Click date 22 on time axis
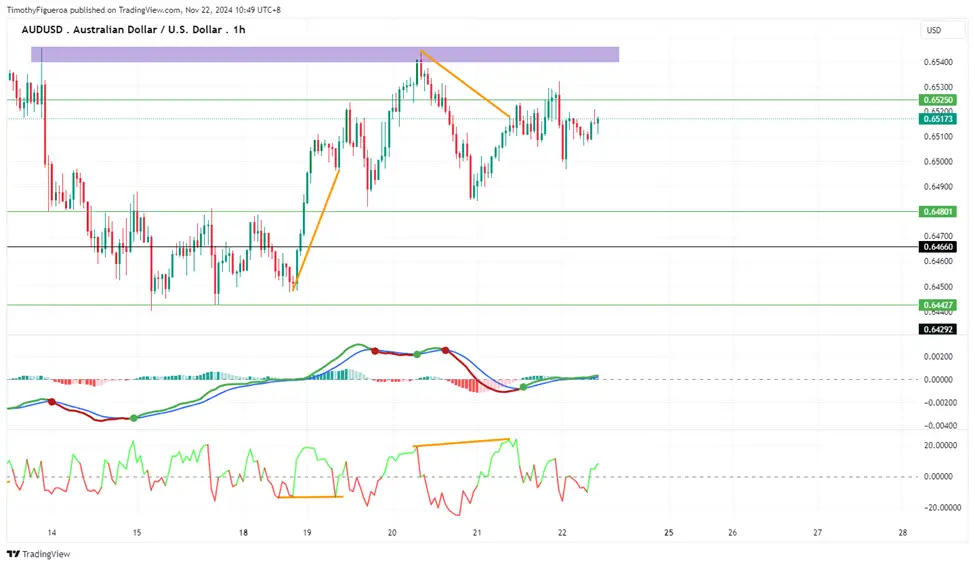Screen dimensions: 975x566 [x=562, y=532]
